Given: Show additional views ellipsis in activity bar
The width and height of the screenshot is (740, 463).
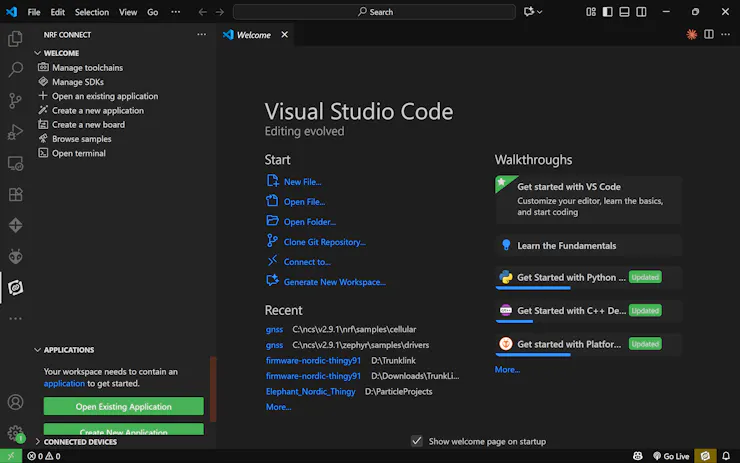Looking at the screenshot, I should click(15, 319).
